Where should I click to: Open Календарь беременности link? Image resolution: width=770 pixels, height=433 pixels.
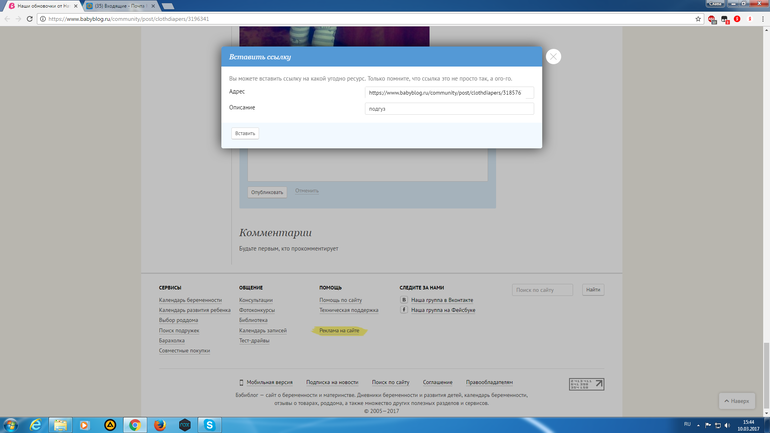[x=190, y=300]
